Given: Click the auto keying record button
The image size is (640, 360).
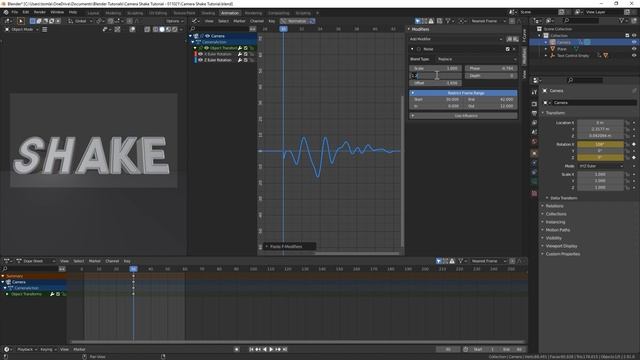Looking at the screenshot, I should pyautogui.click(x=237, y=349).
